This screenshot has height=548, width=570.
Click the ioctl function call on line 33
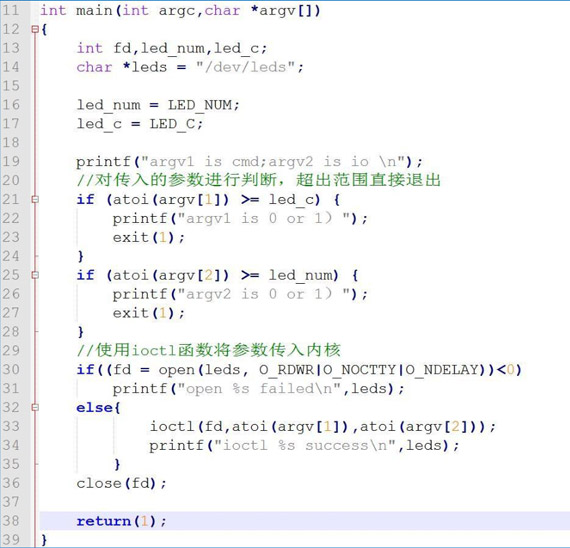[x=172, y=426]
